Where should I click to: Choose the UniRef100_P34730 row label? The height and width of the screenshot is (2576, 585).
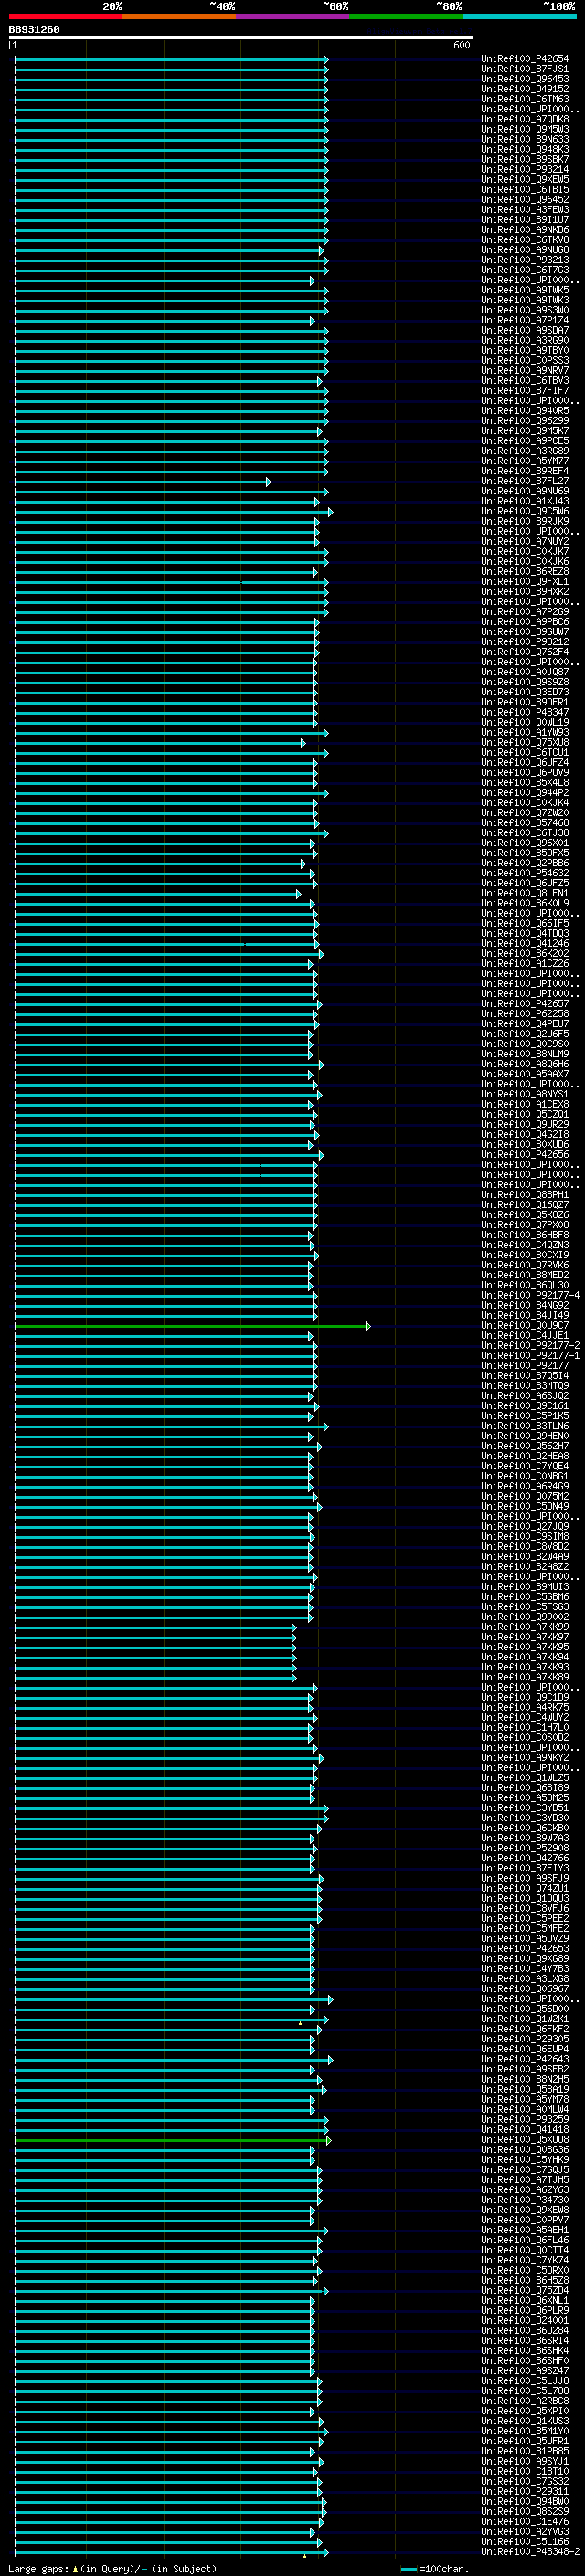[525, 2200]
